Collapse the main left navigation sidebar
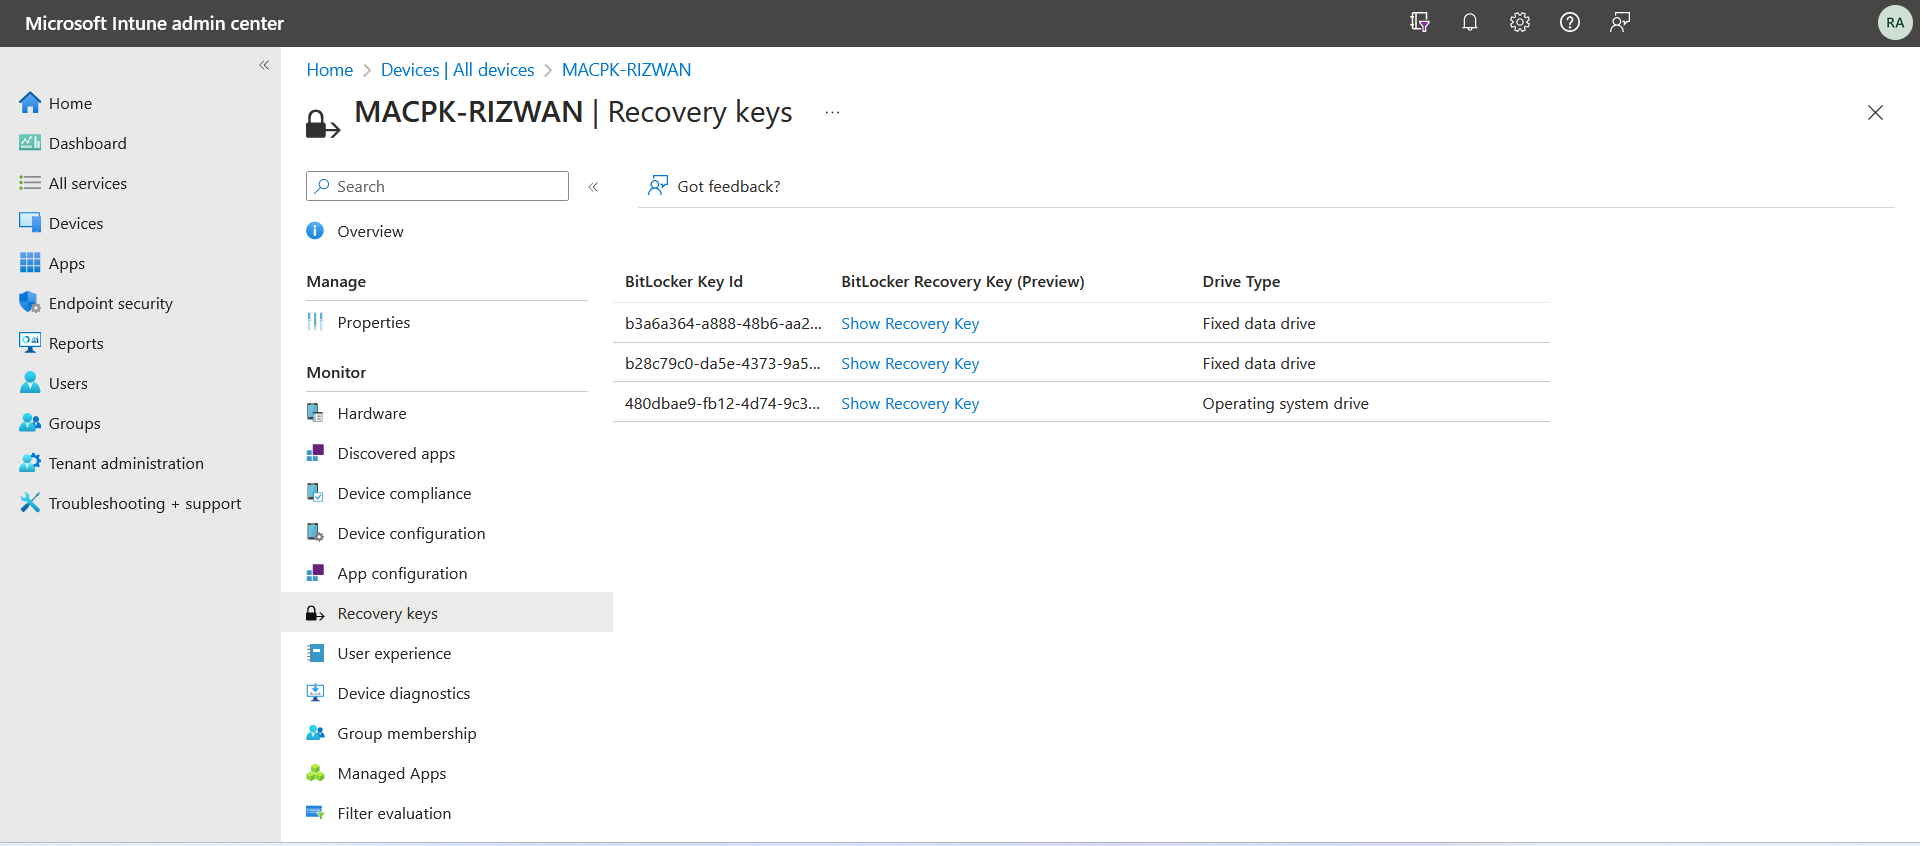Viewport: 1922px width, 846px height. [264, 65]
